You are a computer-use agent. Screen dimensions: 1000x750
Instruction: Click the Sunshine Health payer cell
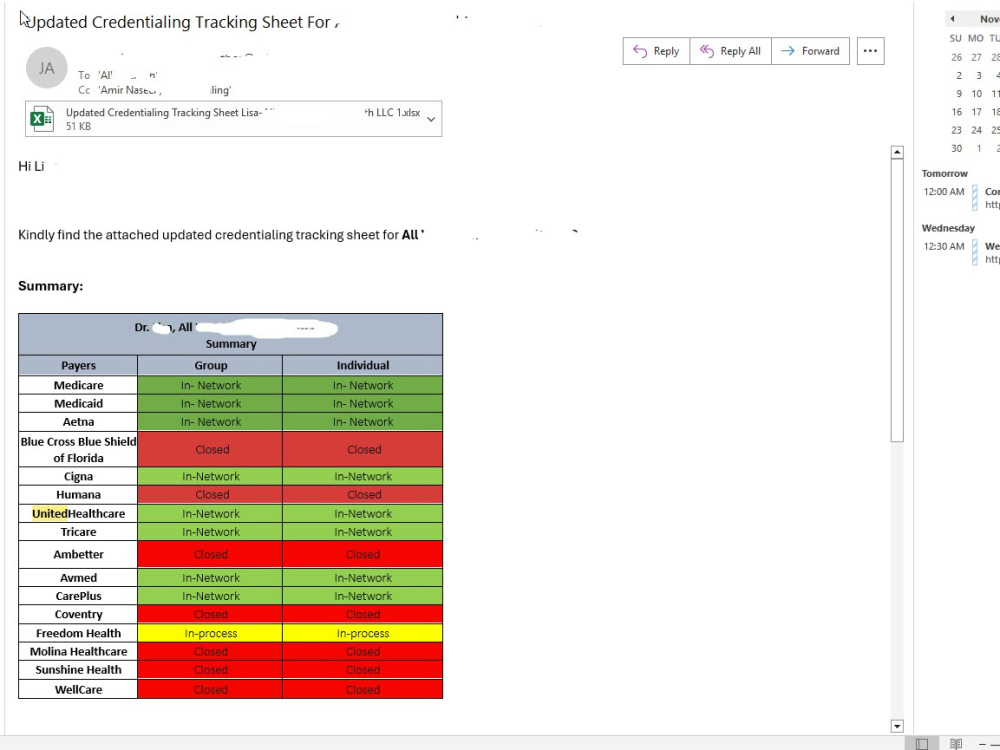(78, 670)
